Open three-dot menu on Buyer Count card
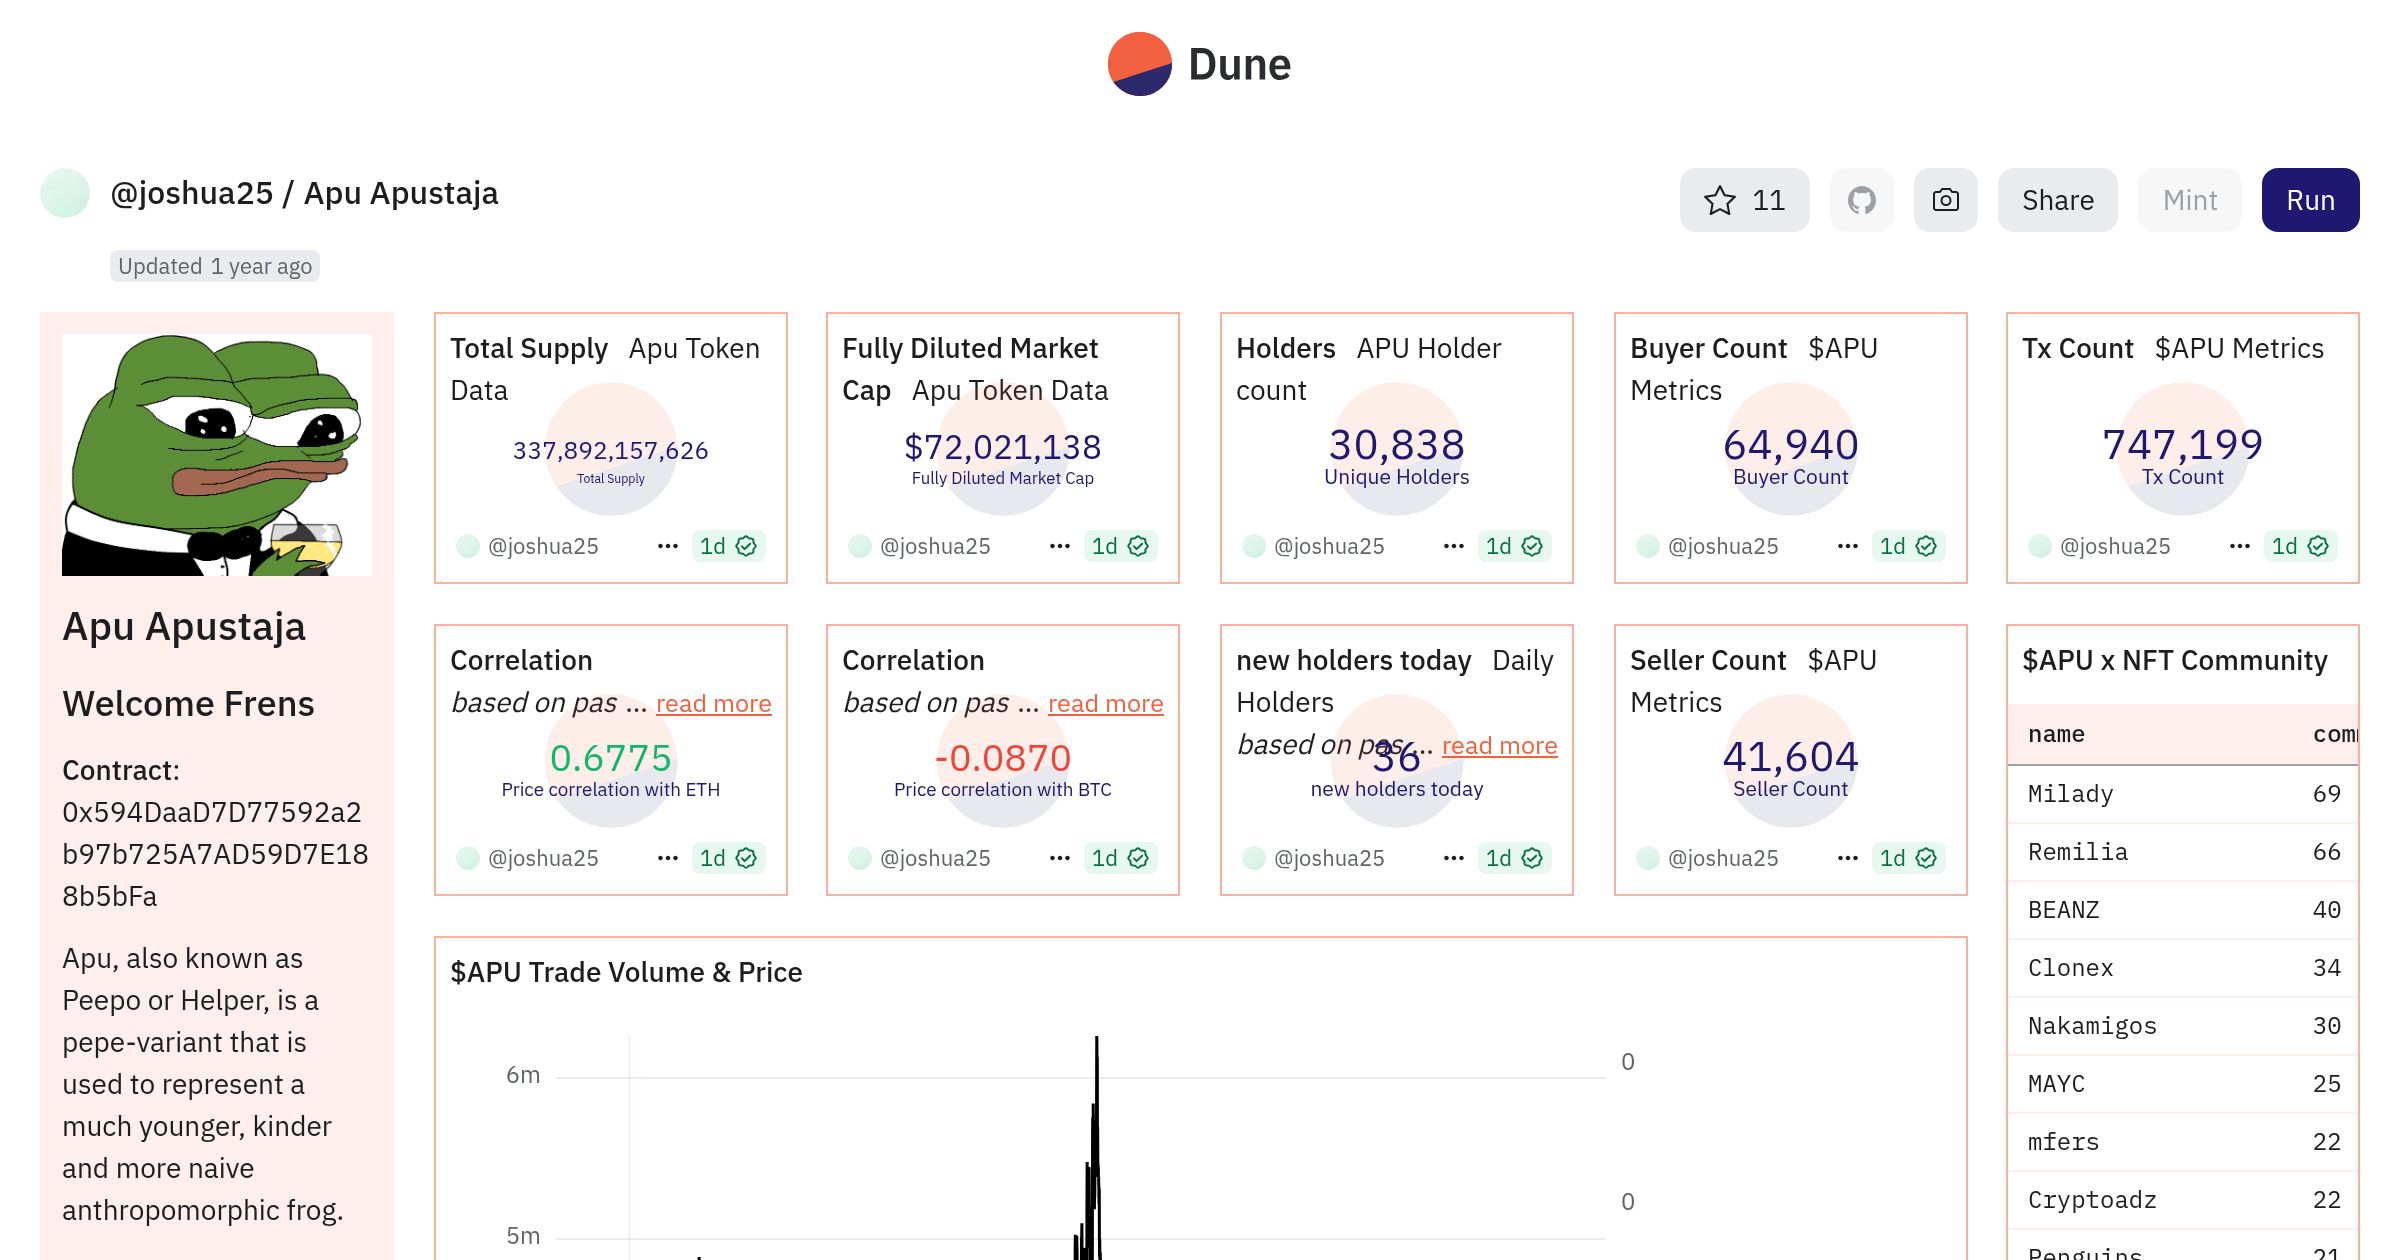Viewport: 2400px width, 1260px height. 1847,546
